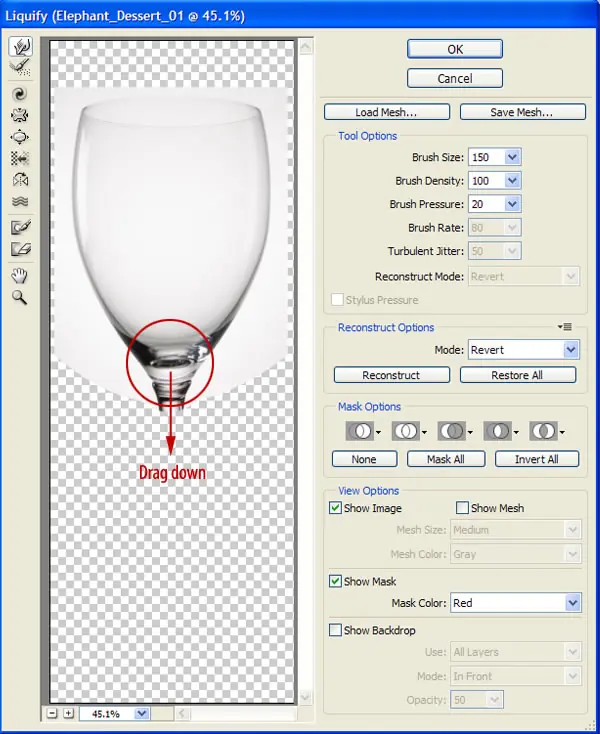Enable the Show Mesh checkbox

(x=462, y=508)
